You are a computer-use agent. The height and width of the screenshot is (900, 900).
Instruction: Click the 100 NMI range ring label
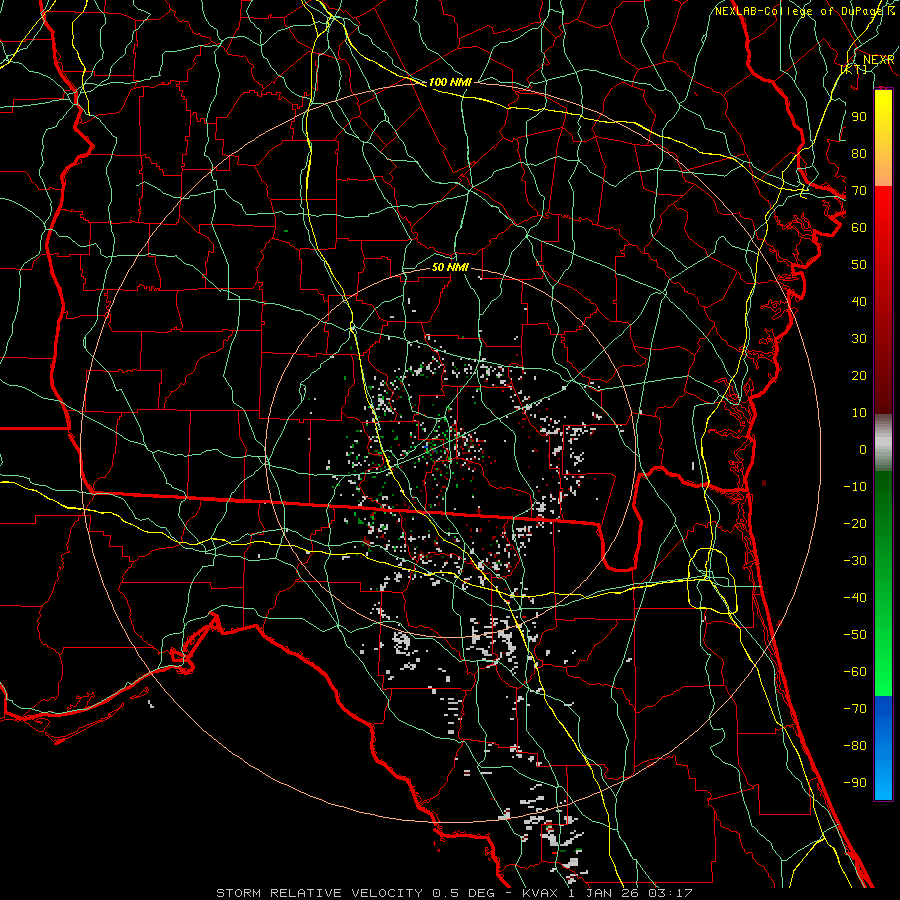click(450, 82)
